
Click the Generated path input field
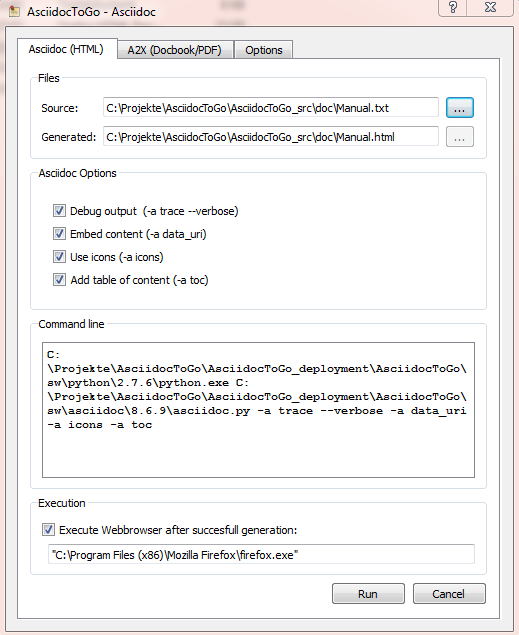click(x=270, y=137)
